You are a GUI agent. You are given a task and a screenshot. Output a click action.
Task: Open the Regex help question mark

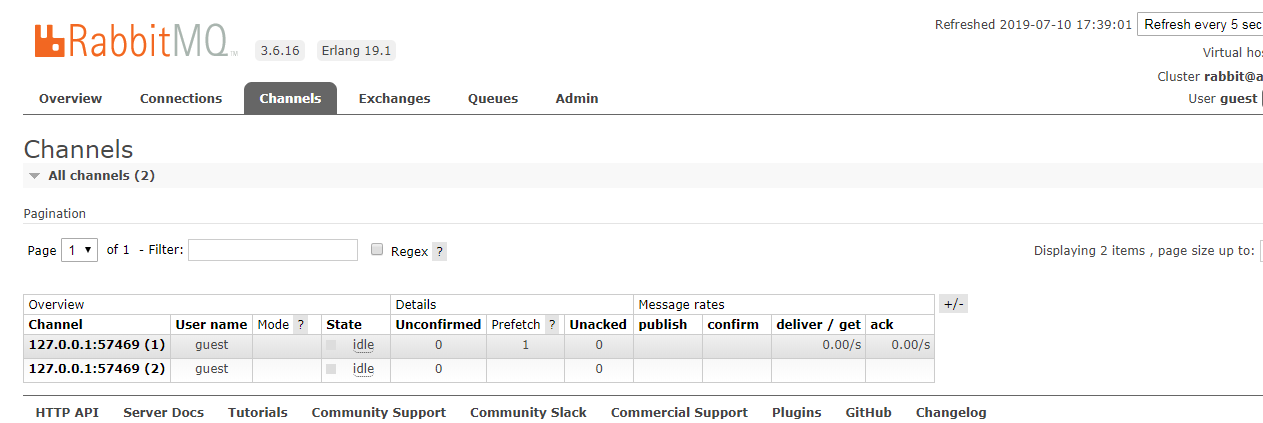(x=439, y=252)
